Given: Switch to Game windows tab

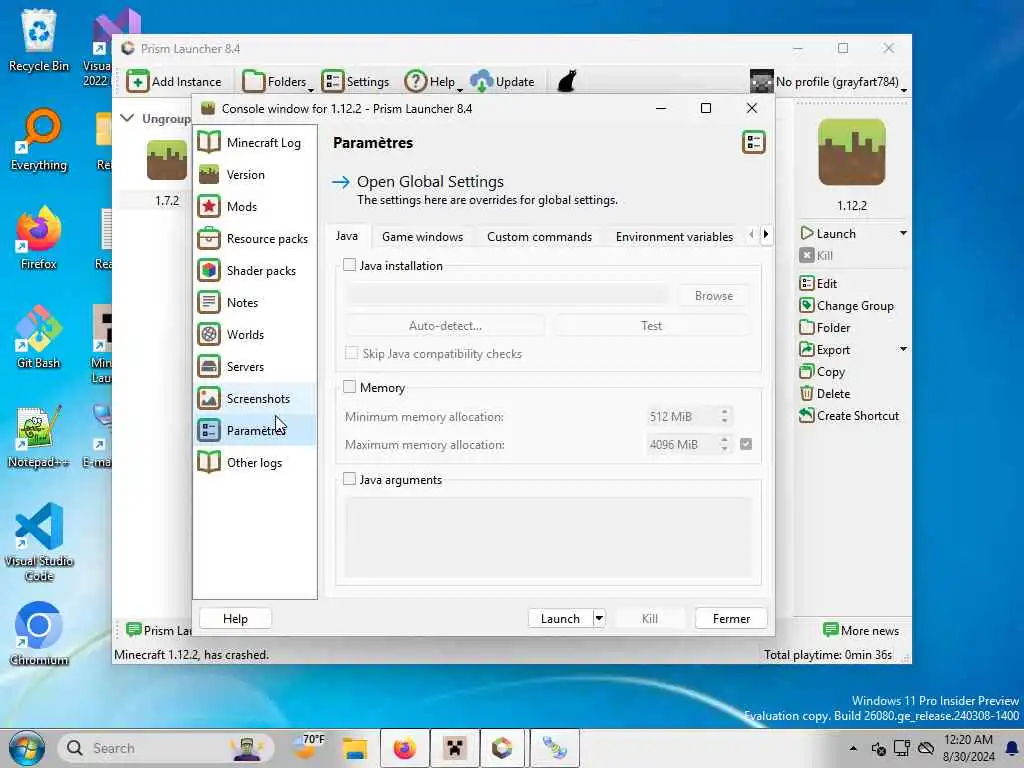Looking at the screenshot, I should 423,237.
